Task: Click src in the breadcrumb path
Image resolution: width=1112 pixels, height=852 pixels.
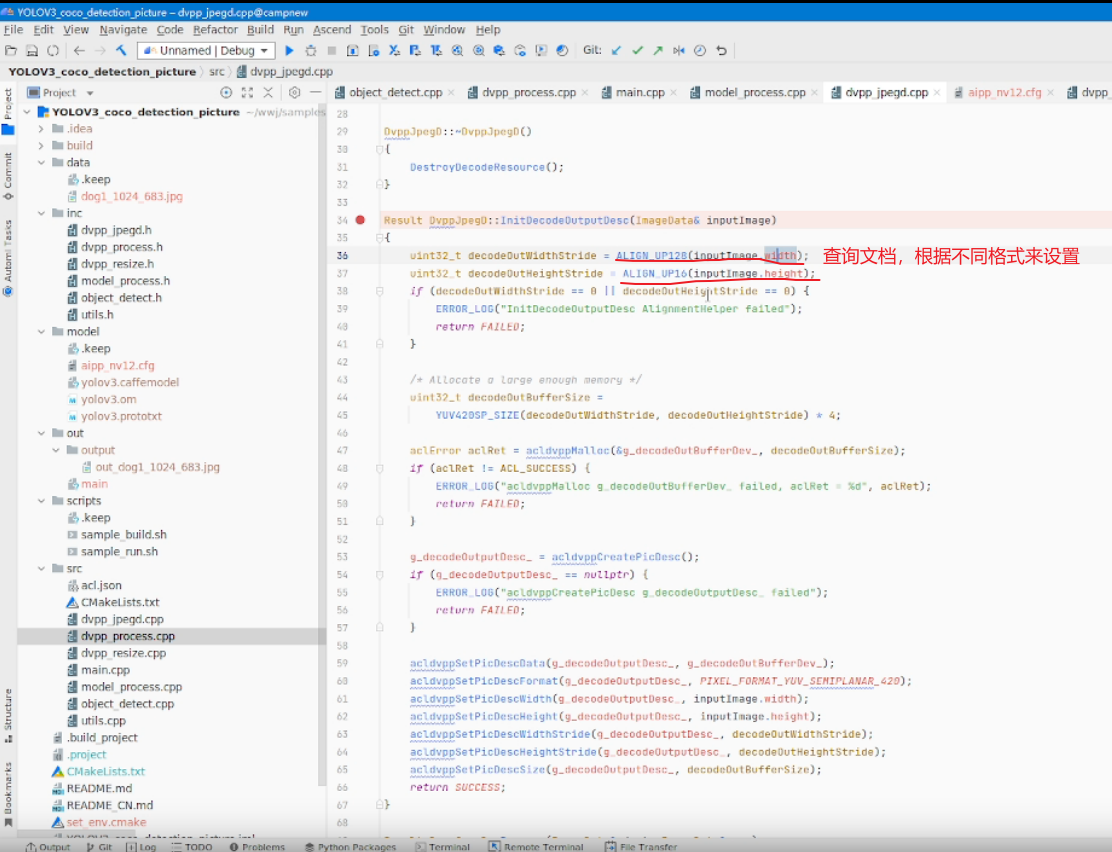Action: pos(216,72)
